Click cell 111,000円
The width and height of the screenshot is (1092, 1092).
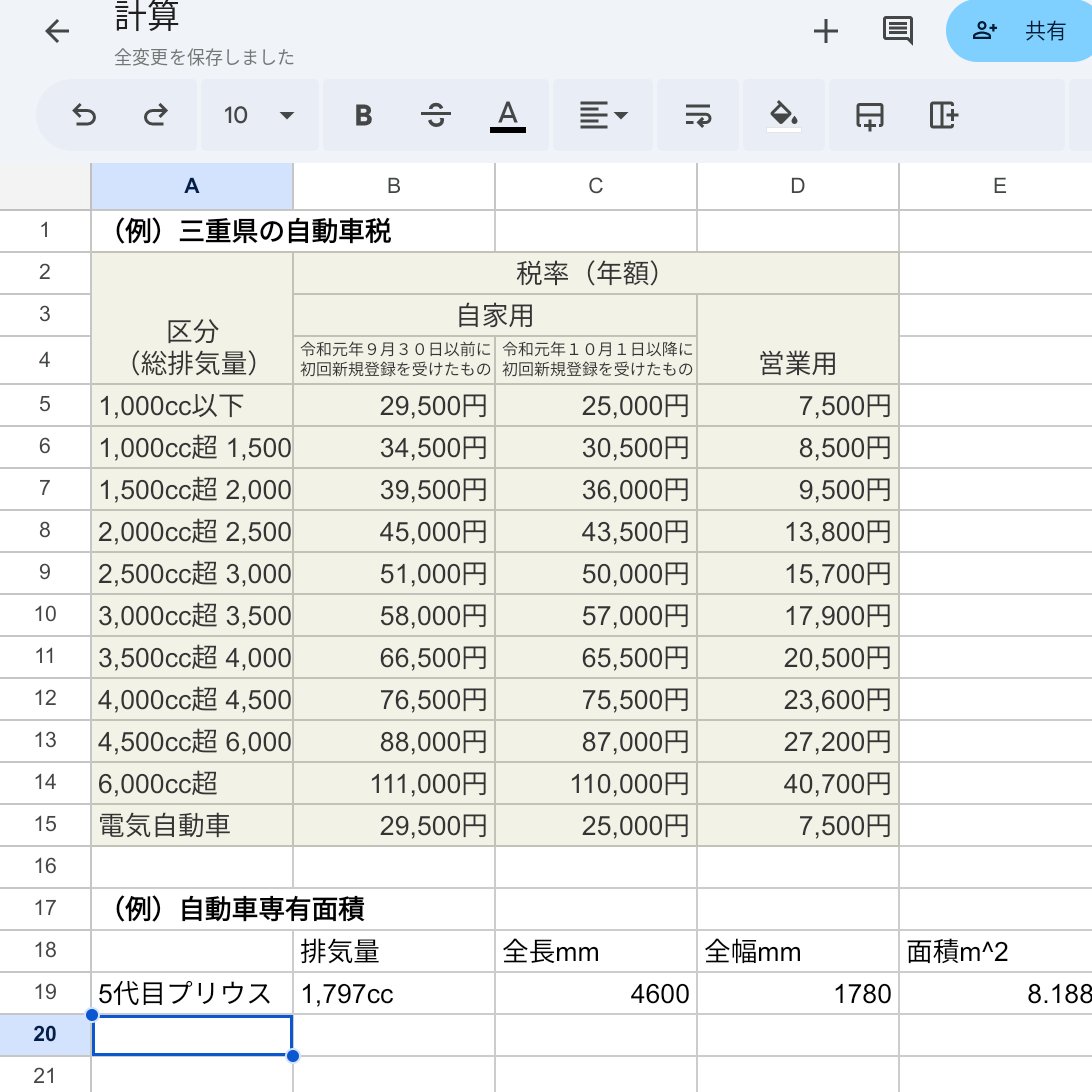tap(393, 783)
